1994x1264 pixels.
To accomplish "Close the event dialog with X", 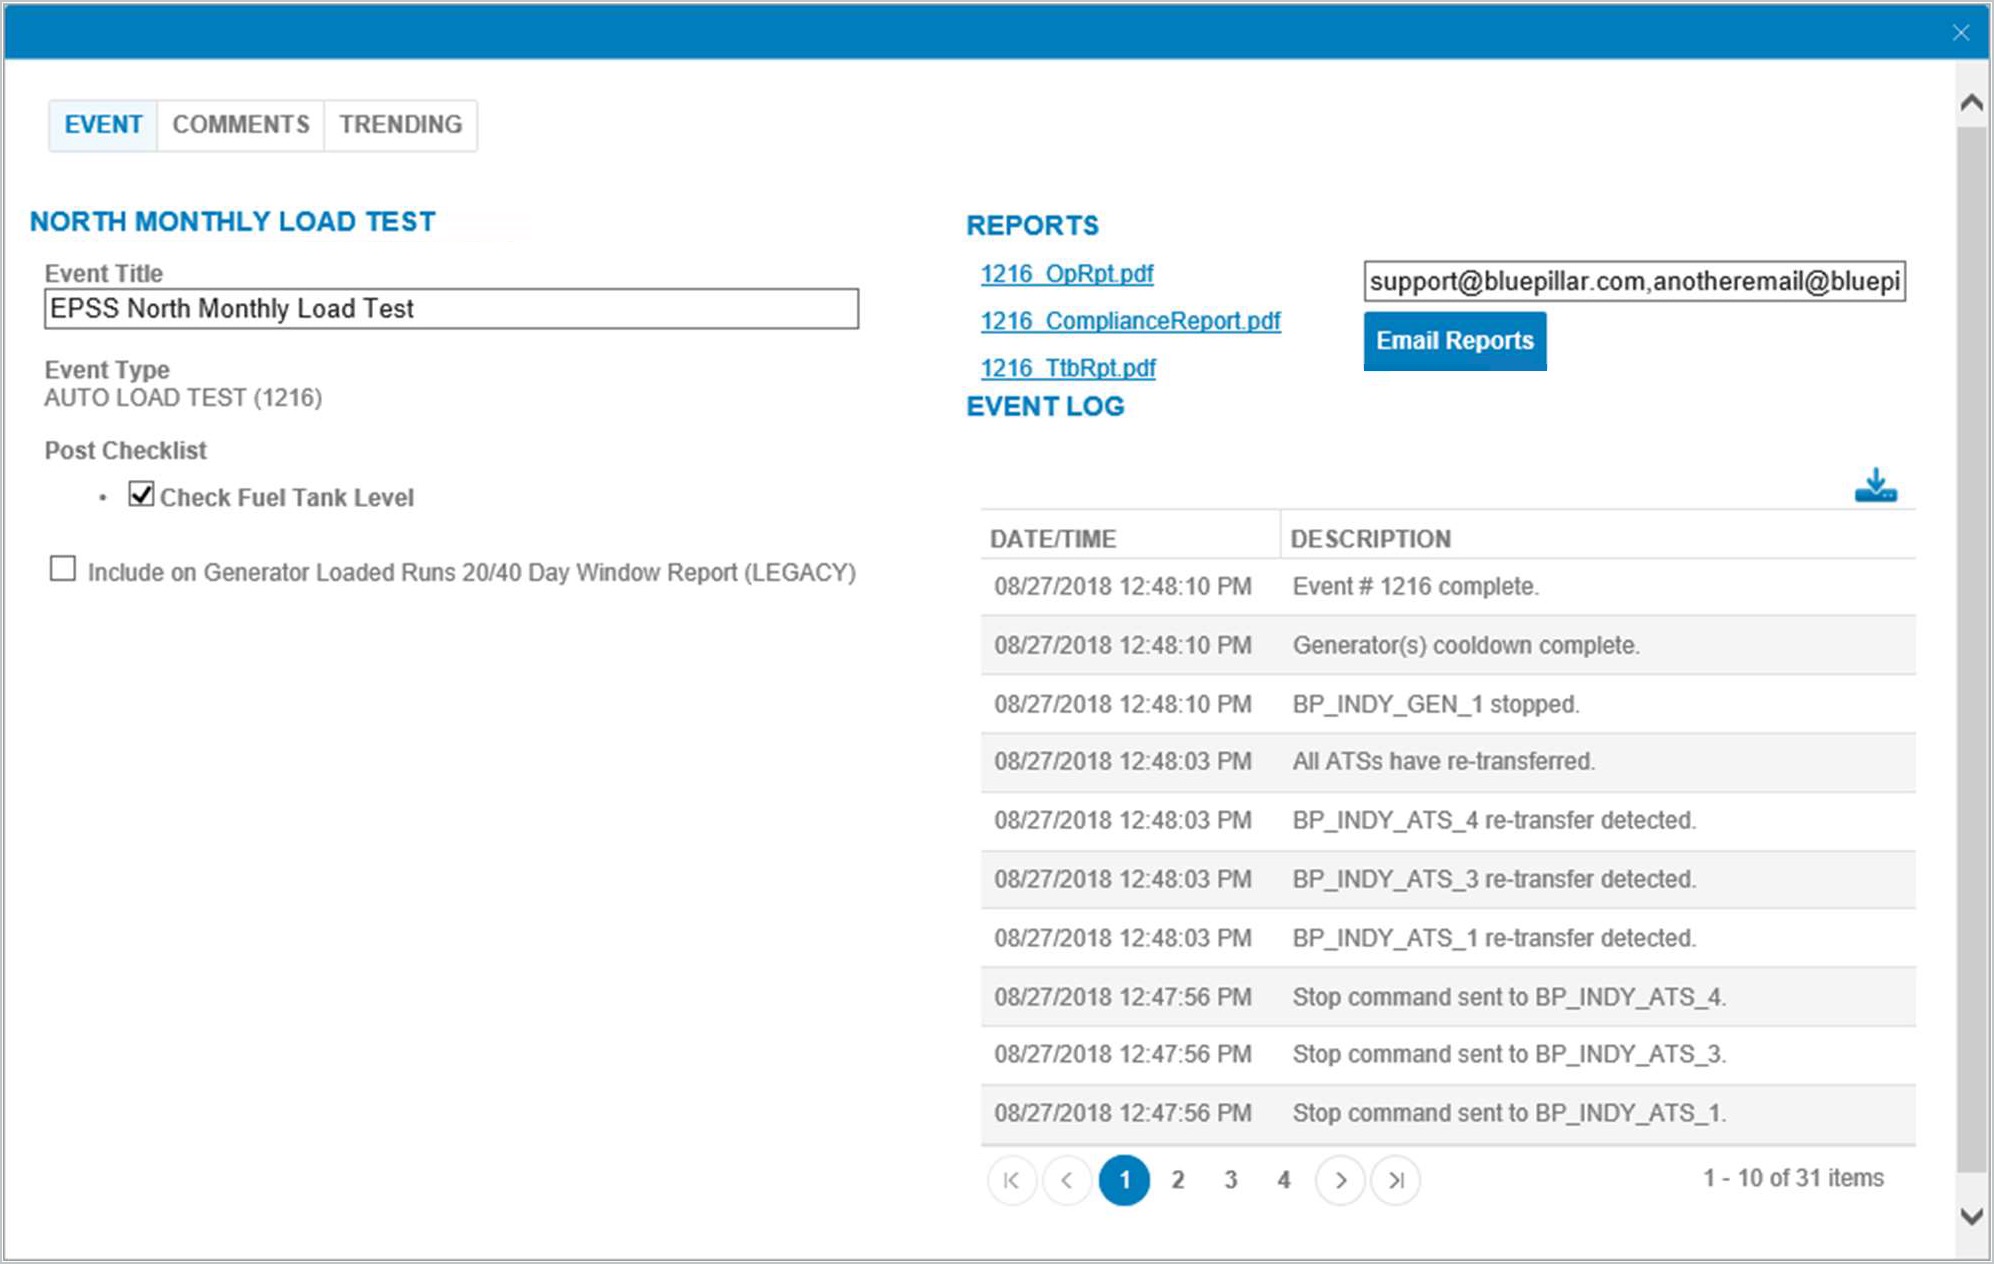I will pos(1961,33).
